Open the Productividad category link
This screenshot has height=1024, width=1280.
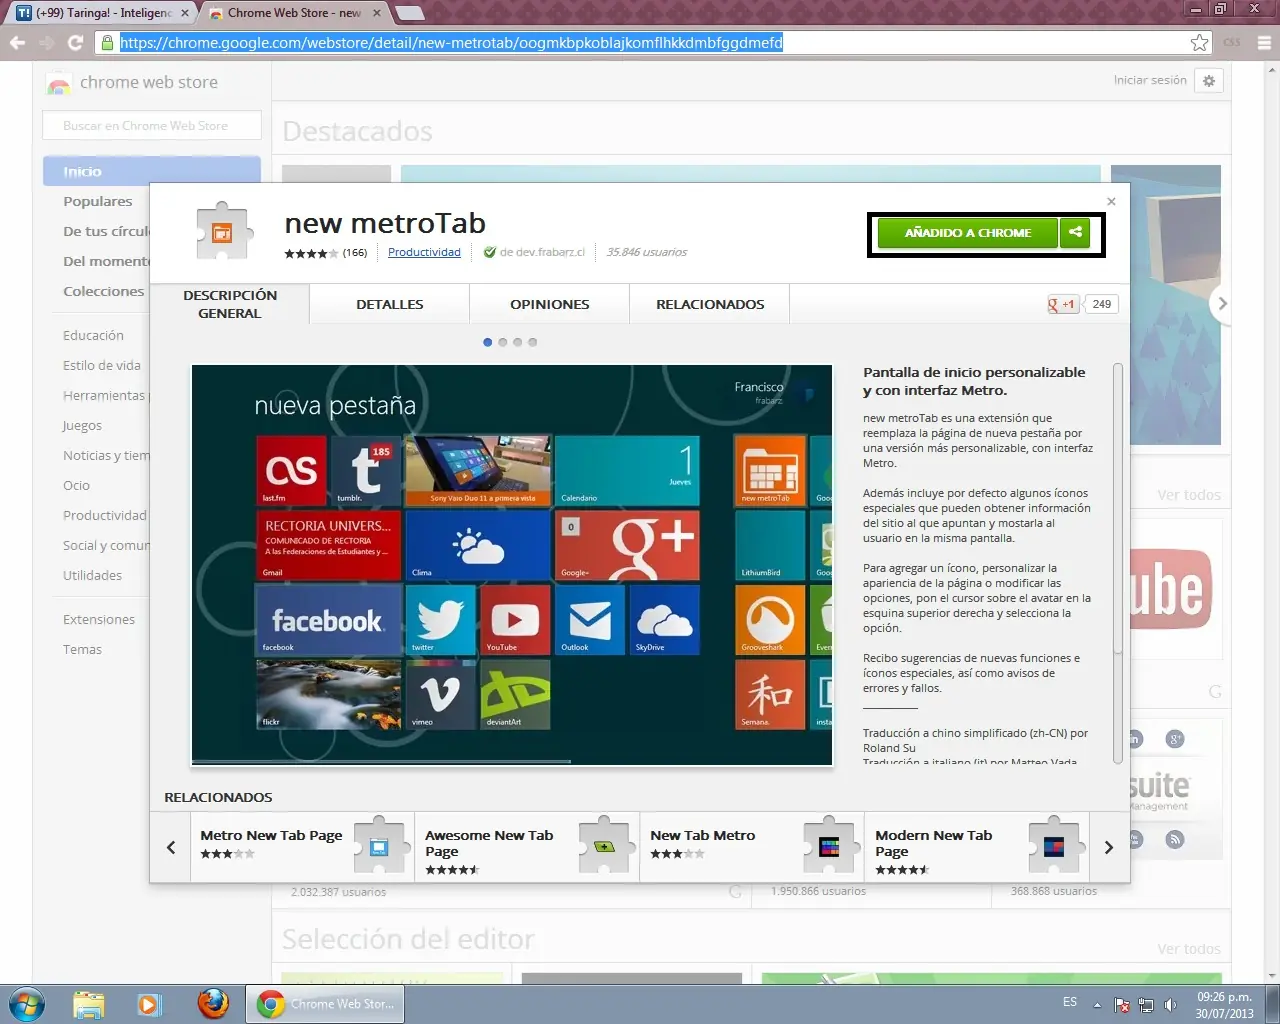click(424, 252)
